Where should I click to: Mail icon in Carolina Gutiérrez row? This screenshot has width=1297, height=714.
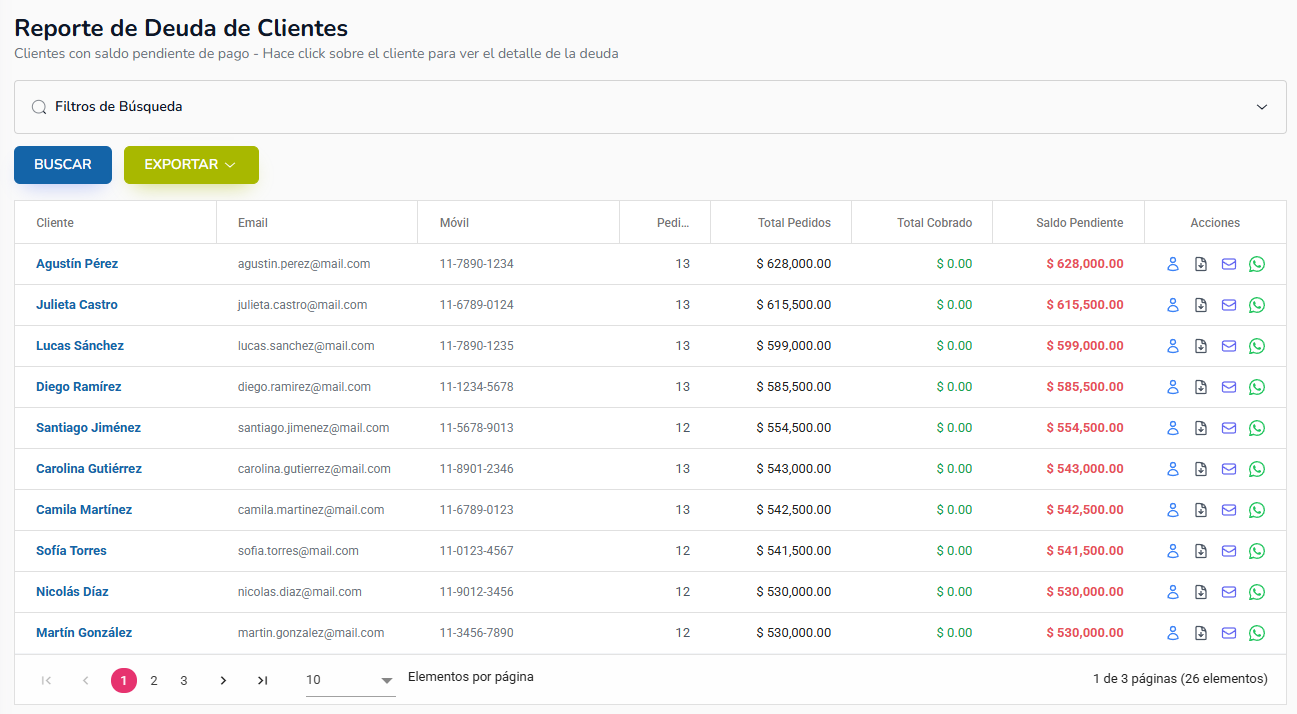[x=1229, y=469]
